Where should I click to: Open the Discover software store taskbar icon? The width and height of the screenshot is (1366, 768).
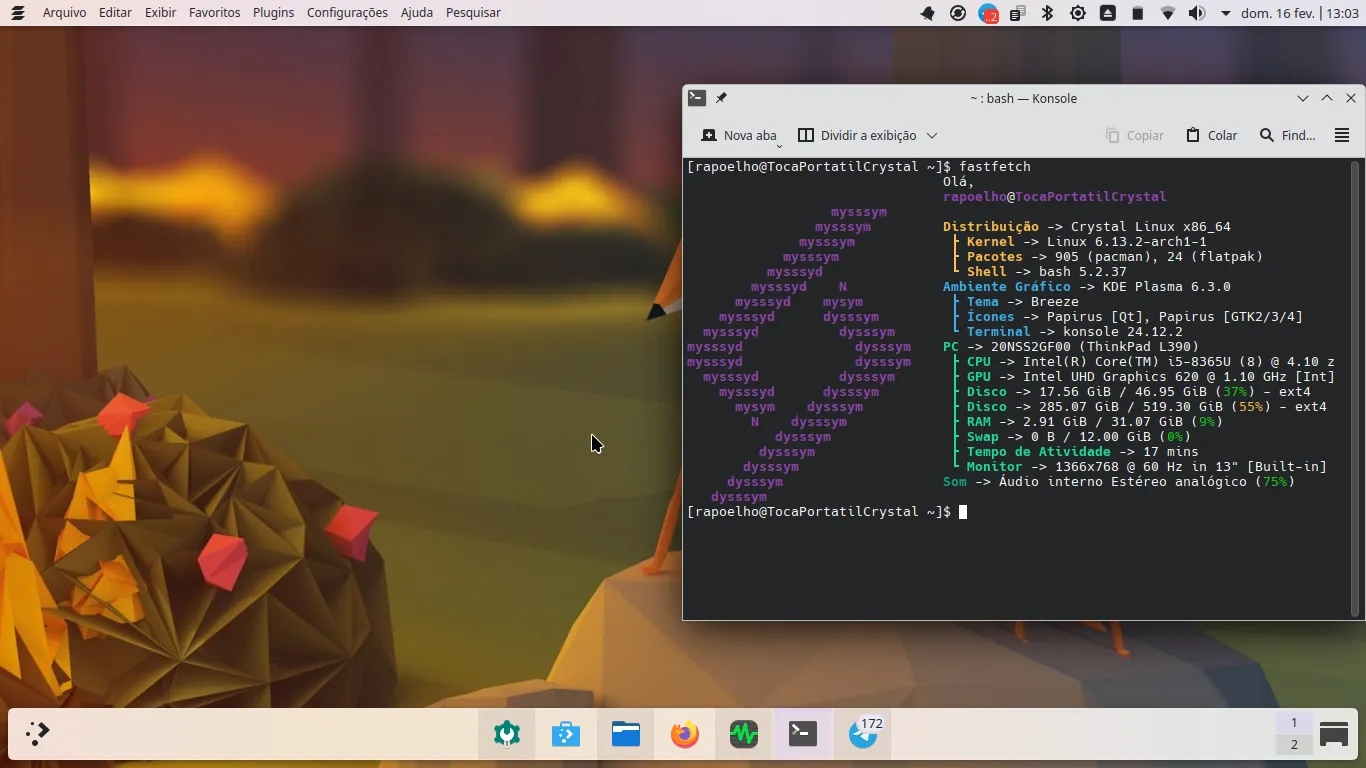(566, 735)
